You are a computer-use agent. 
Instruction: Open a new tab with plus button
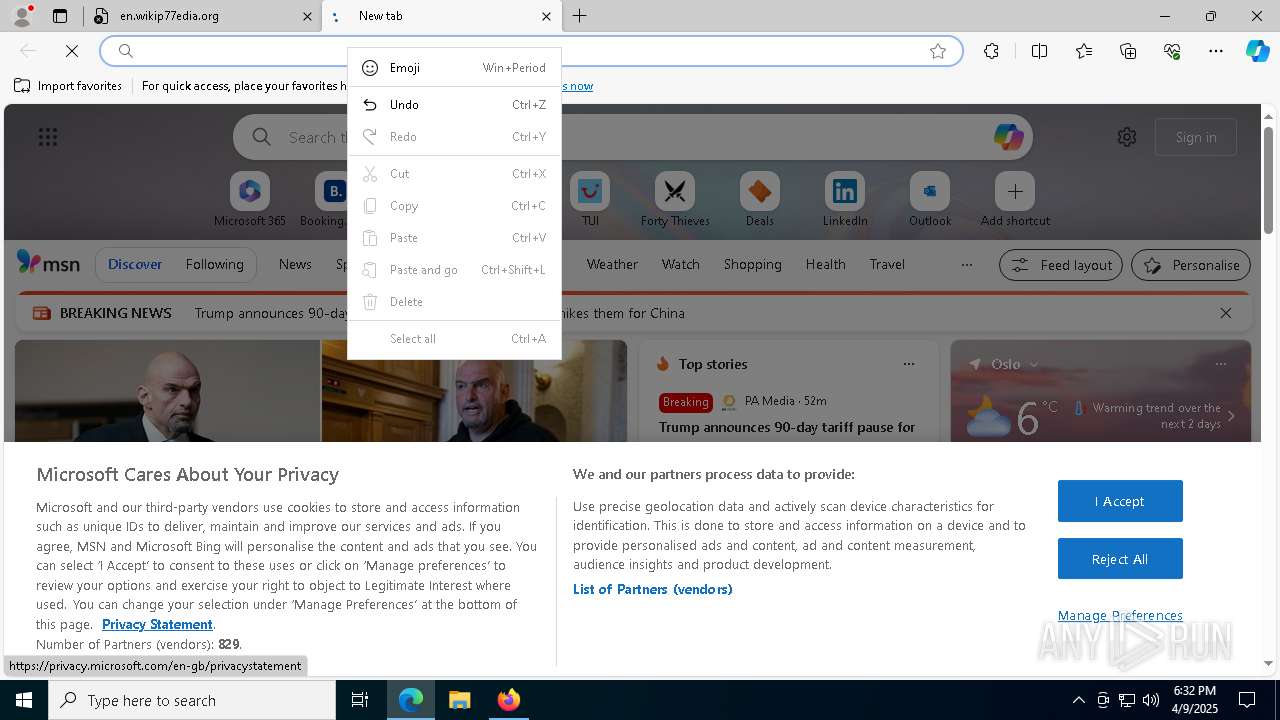(579, 16)
